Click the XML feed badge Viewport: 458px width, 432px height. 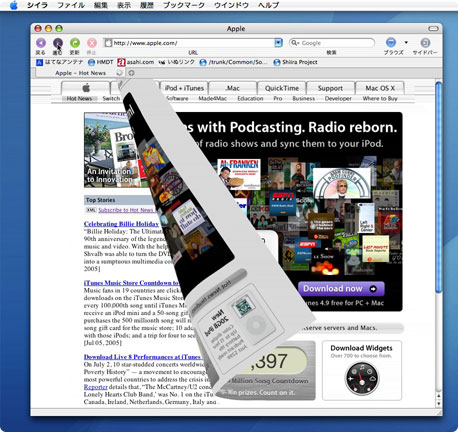pyautogui.click(x=91, y=210)
